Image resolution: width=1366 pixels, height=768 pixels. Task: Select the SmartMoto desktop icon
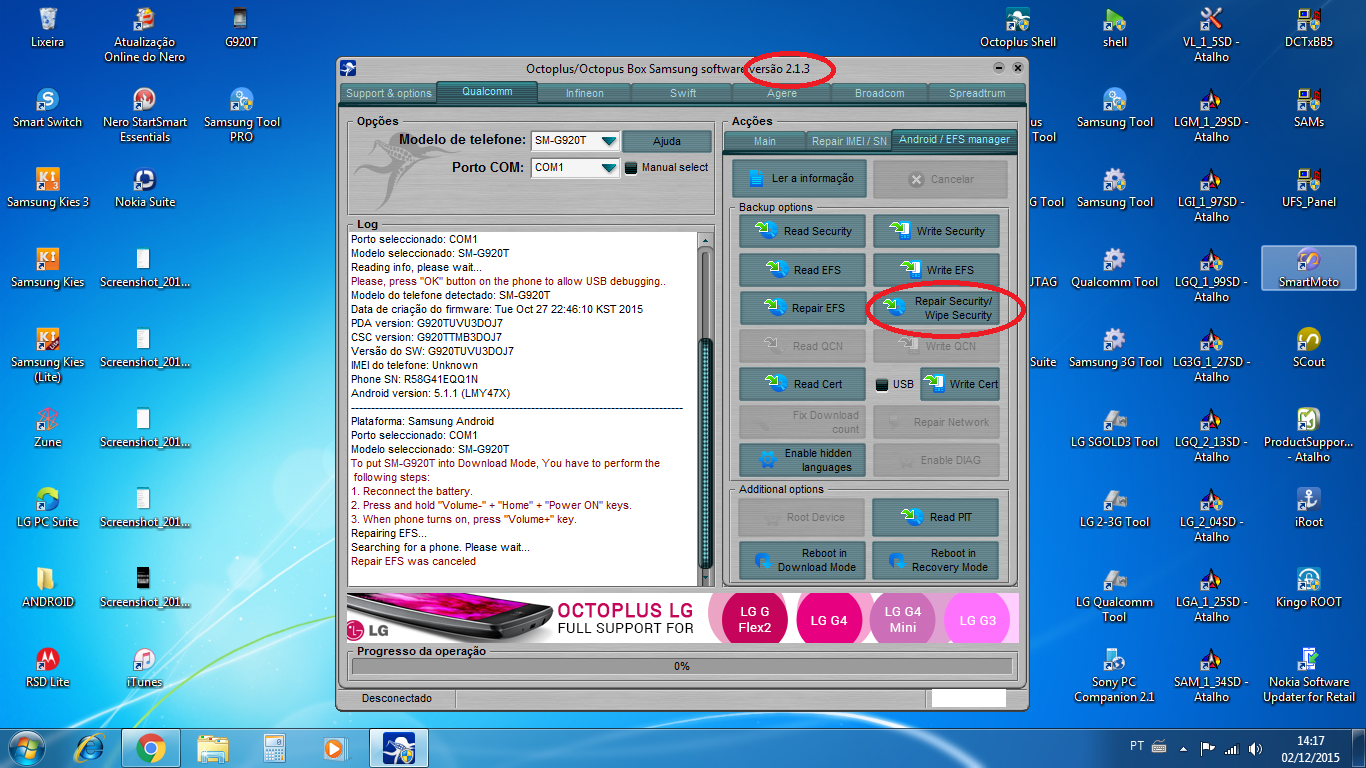tap(1308, 268)
